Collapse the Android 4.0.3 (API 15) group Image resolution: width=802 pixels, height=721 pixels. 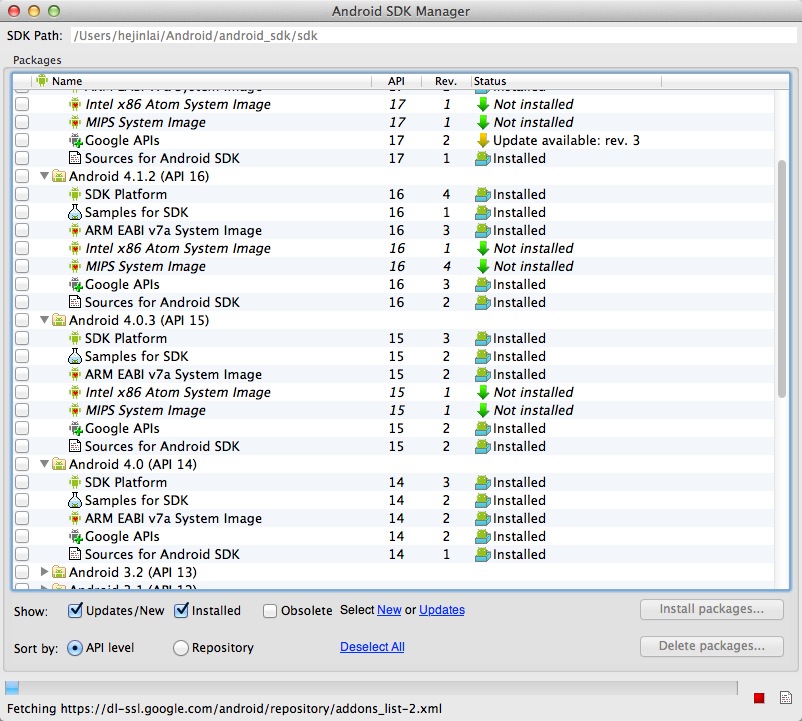(44, 320)
